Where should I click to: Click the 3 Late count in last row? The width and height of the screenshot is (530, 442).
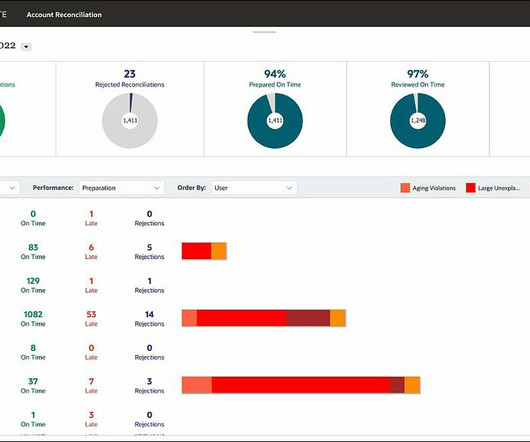pyautogui.click(x=91, y=415)
